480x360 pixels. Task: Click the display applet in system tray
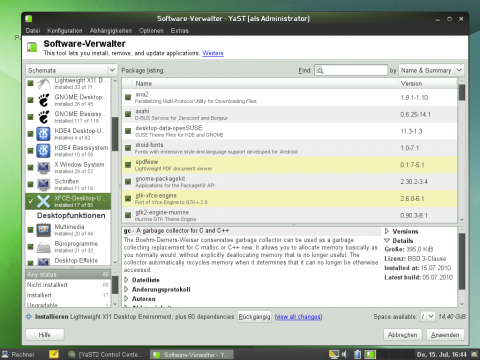click(334, 354)
